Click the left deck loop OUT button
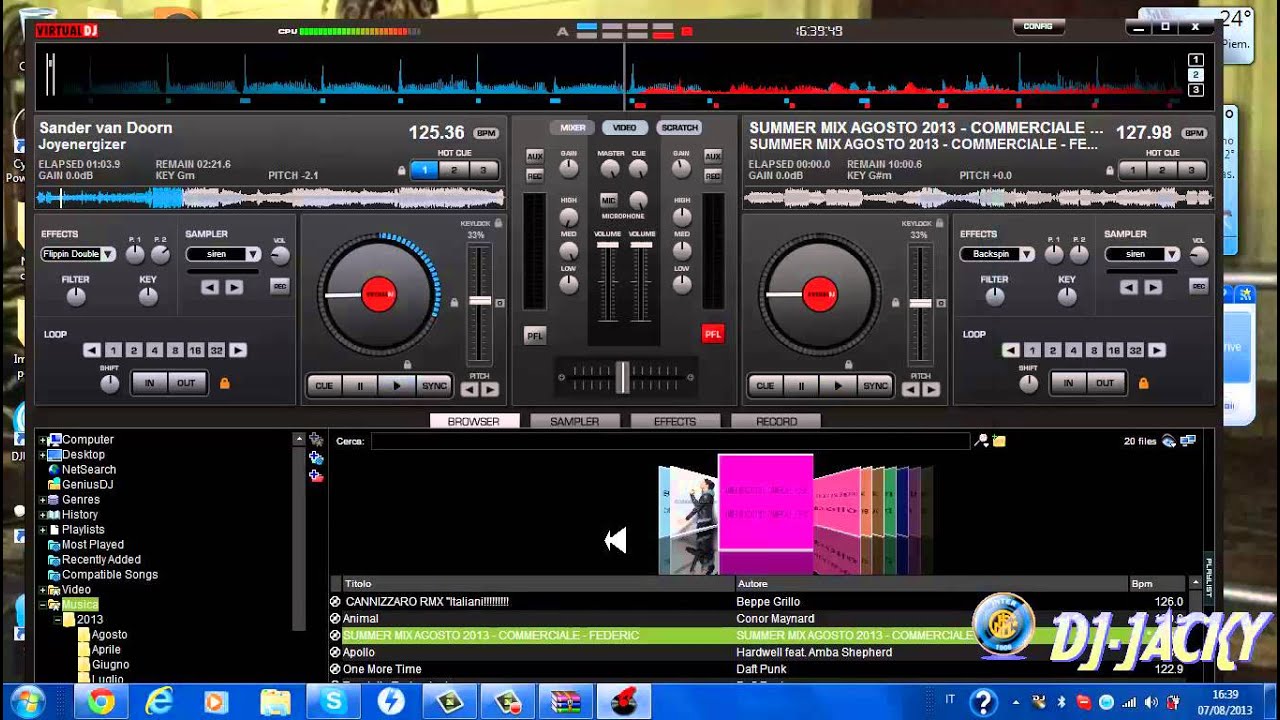This screenshot has width=1280, height=720. [186, 383]
